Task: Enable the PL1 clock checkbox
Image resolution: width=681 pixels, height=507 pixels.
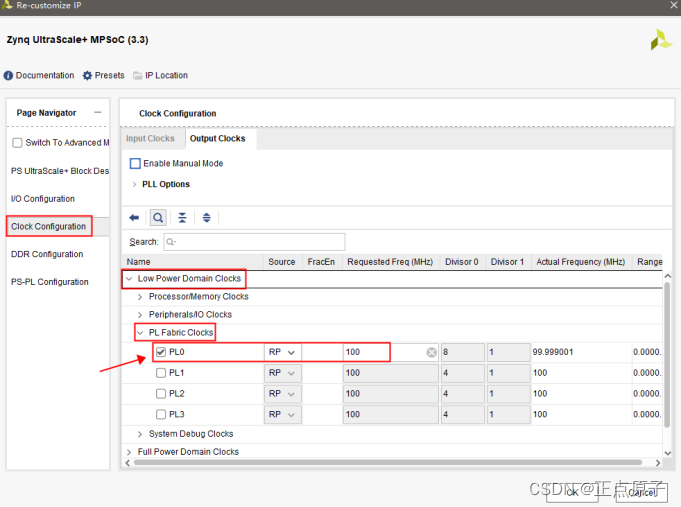Action: click(161, 373)
